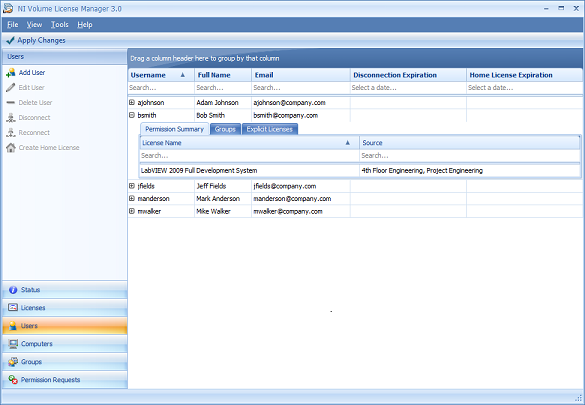The height and width of the screenshot is (405, 585).
Task: Click Disconnection Expiration date filter field
Action: [408, 88]
